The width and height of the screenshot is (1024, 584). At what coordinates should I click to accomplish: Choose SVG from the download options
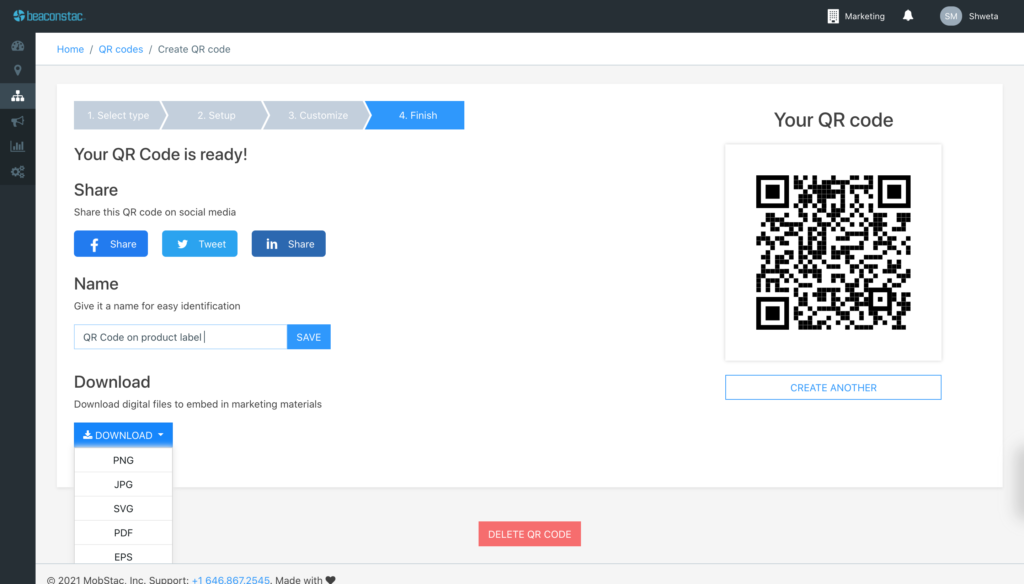click(x=123, y=508)
